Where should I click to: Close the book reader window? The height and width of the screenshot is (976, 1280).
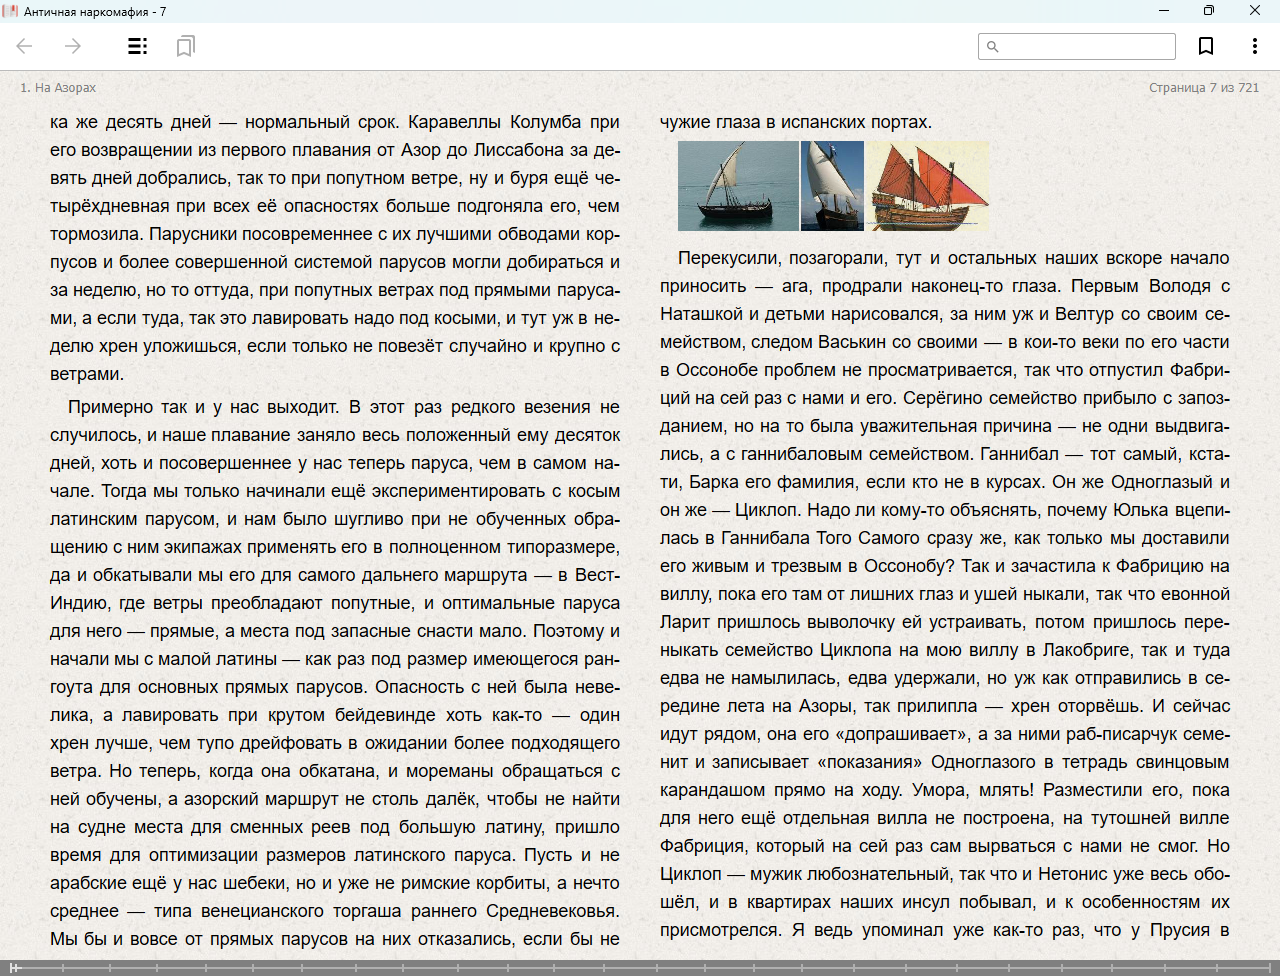coord(1255,11)
